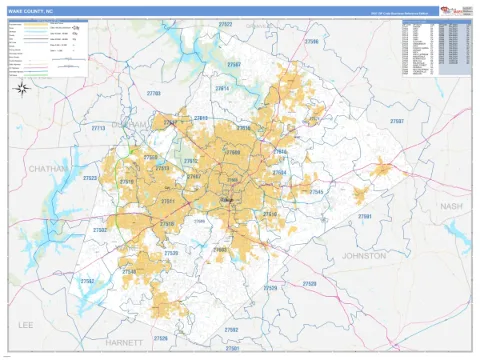Select ZIP code label 27597
The image size is (480, 360).
click(x=397, y=121)
